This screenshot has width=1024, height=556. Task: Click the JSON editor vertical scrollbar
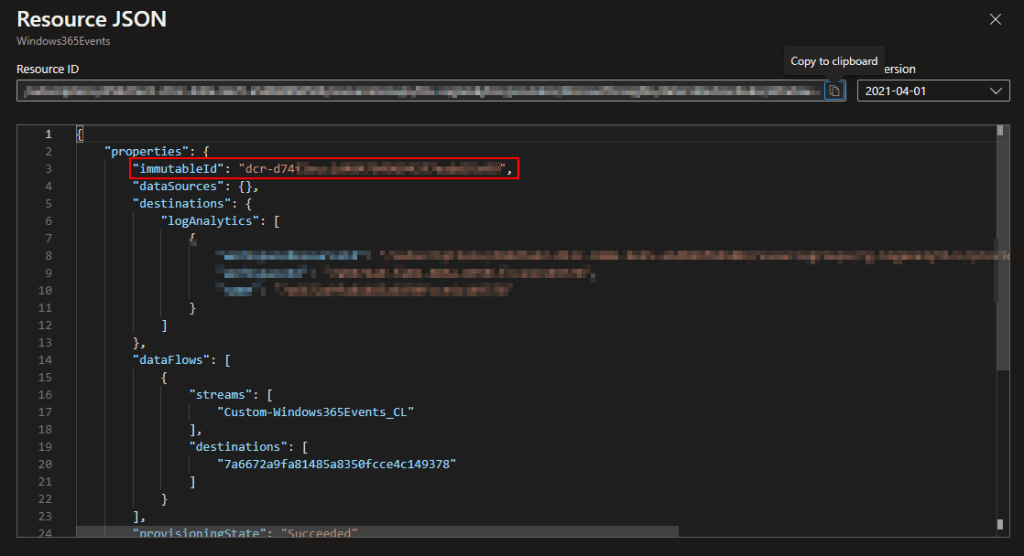point(999,268)
